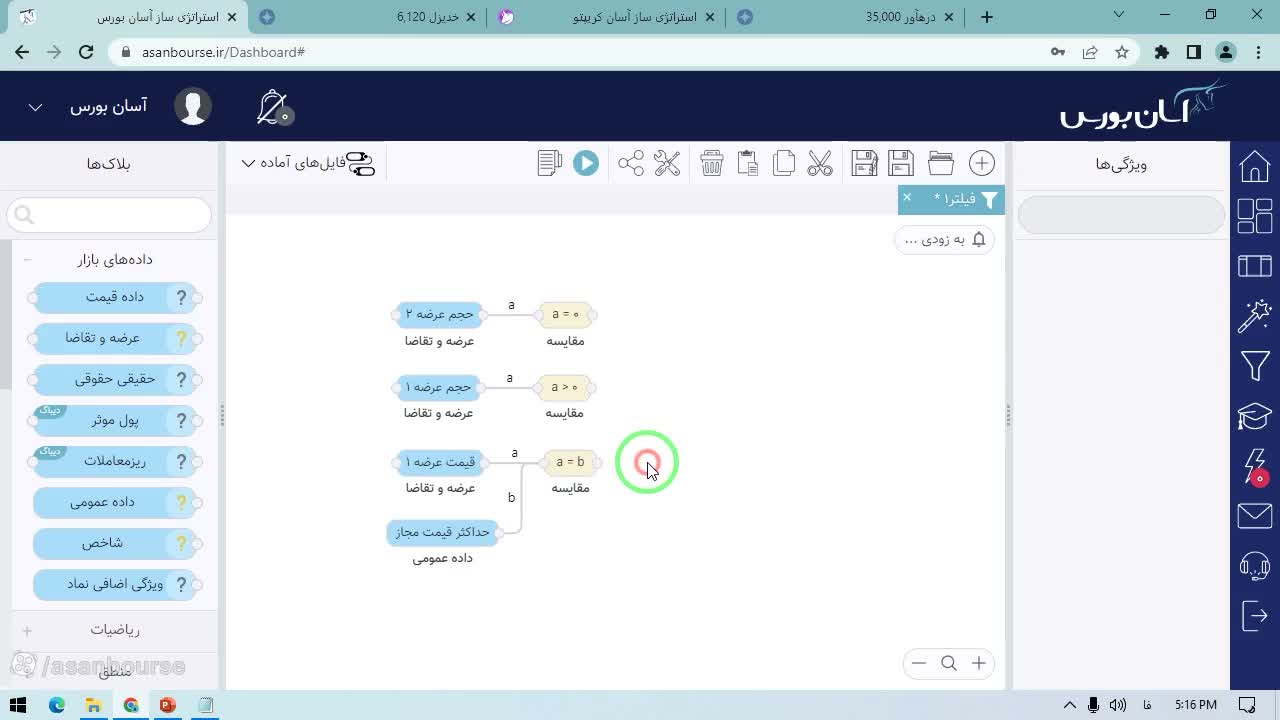Show help for حقیقی حقوقی block
Viewport: 1280px width, 720px height.
point(181,379)
